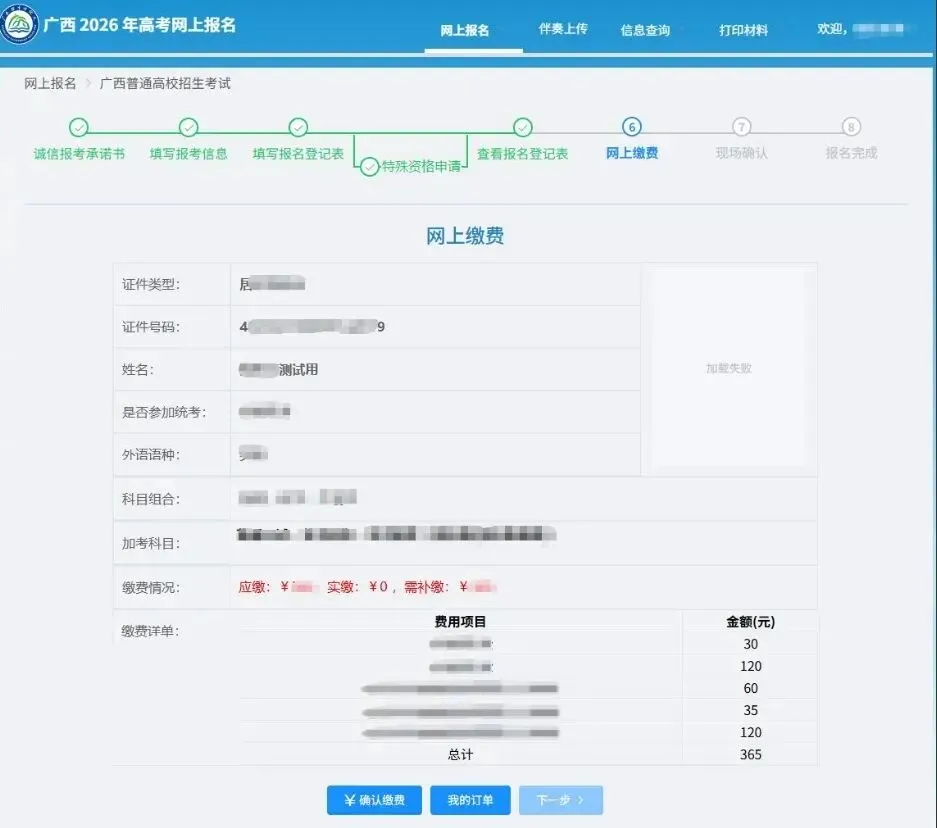Select step 6 circle 网上缴费
Image resolution: width=937 pixels, height=828 pixels.
pos(632,127)
